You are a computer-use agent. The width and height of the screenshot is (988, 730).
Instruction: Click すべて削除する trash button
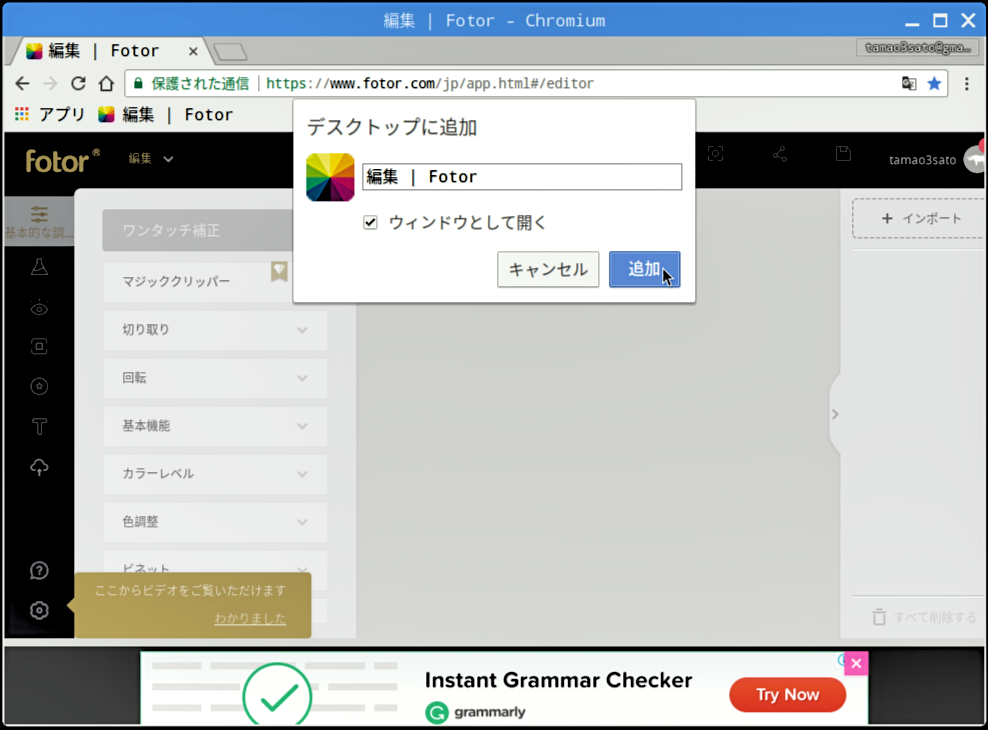pyautogui.click(x=924, y=617)
